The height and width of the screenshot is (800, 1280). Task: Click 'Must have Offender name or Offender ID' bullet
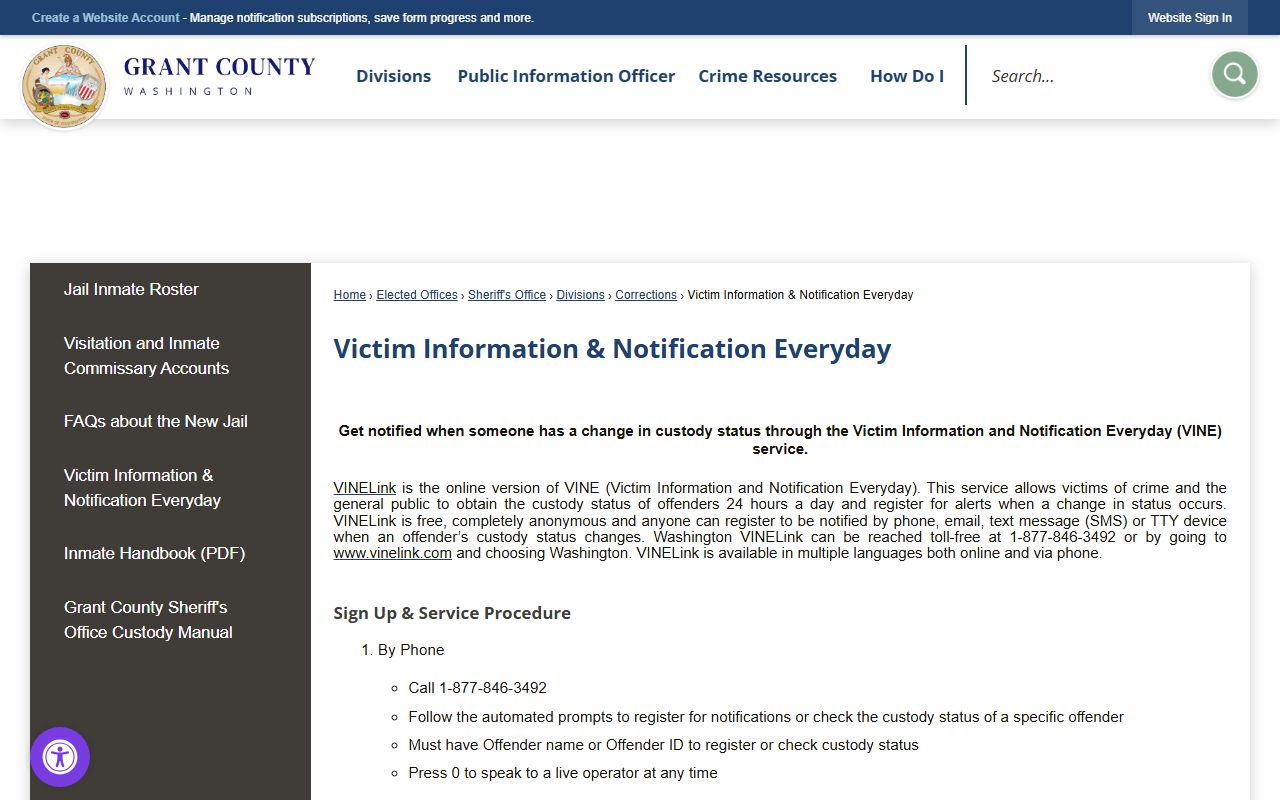pyautogui.click(x=663, y=745)
